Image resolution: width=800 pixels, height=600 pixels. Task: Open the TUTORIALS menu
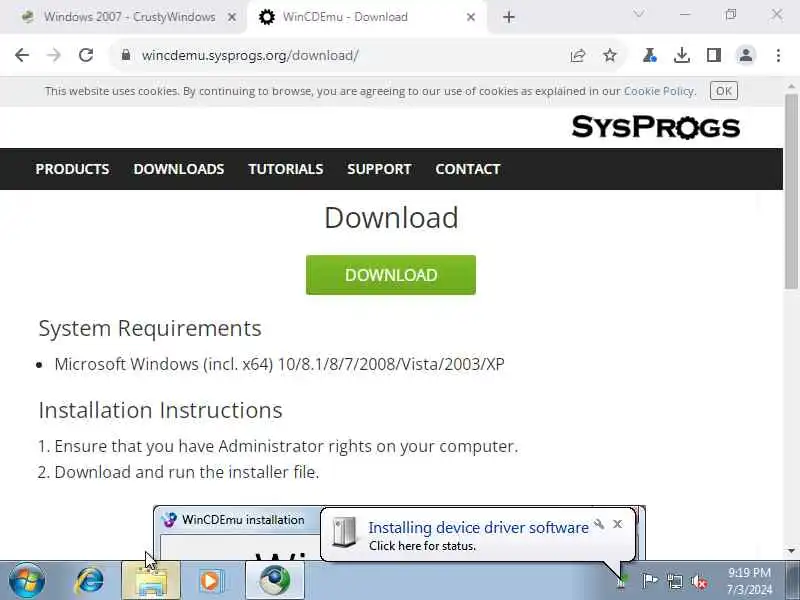tap(286, 169)
